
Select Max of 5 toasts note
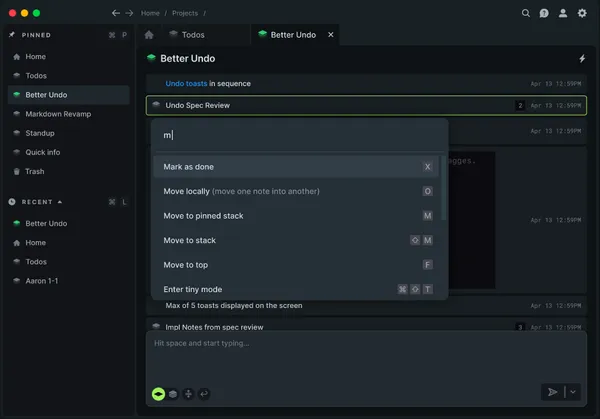tap(366, 305)
